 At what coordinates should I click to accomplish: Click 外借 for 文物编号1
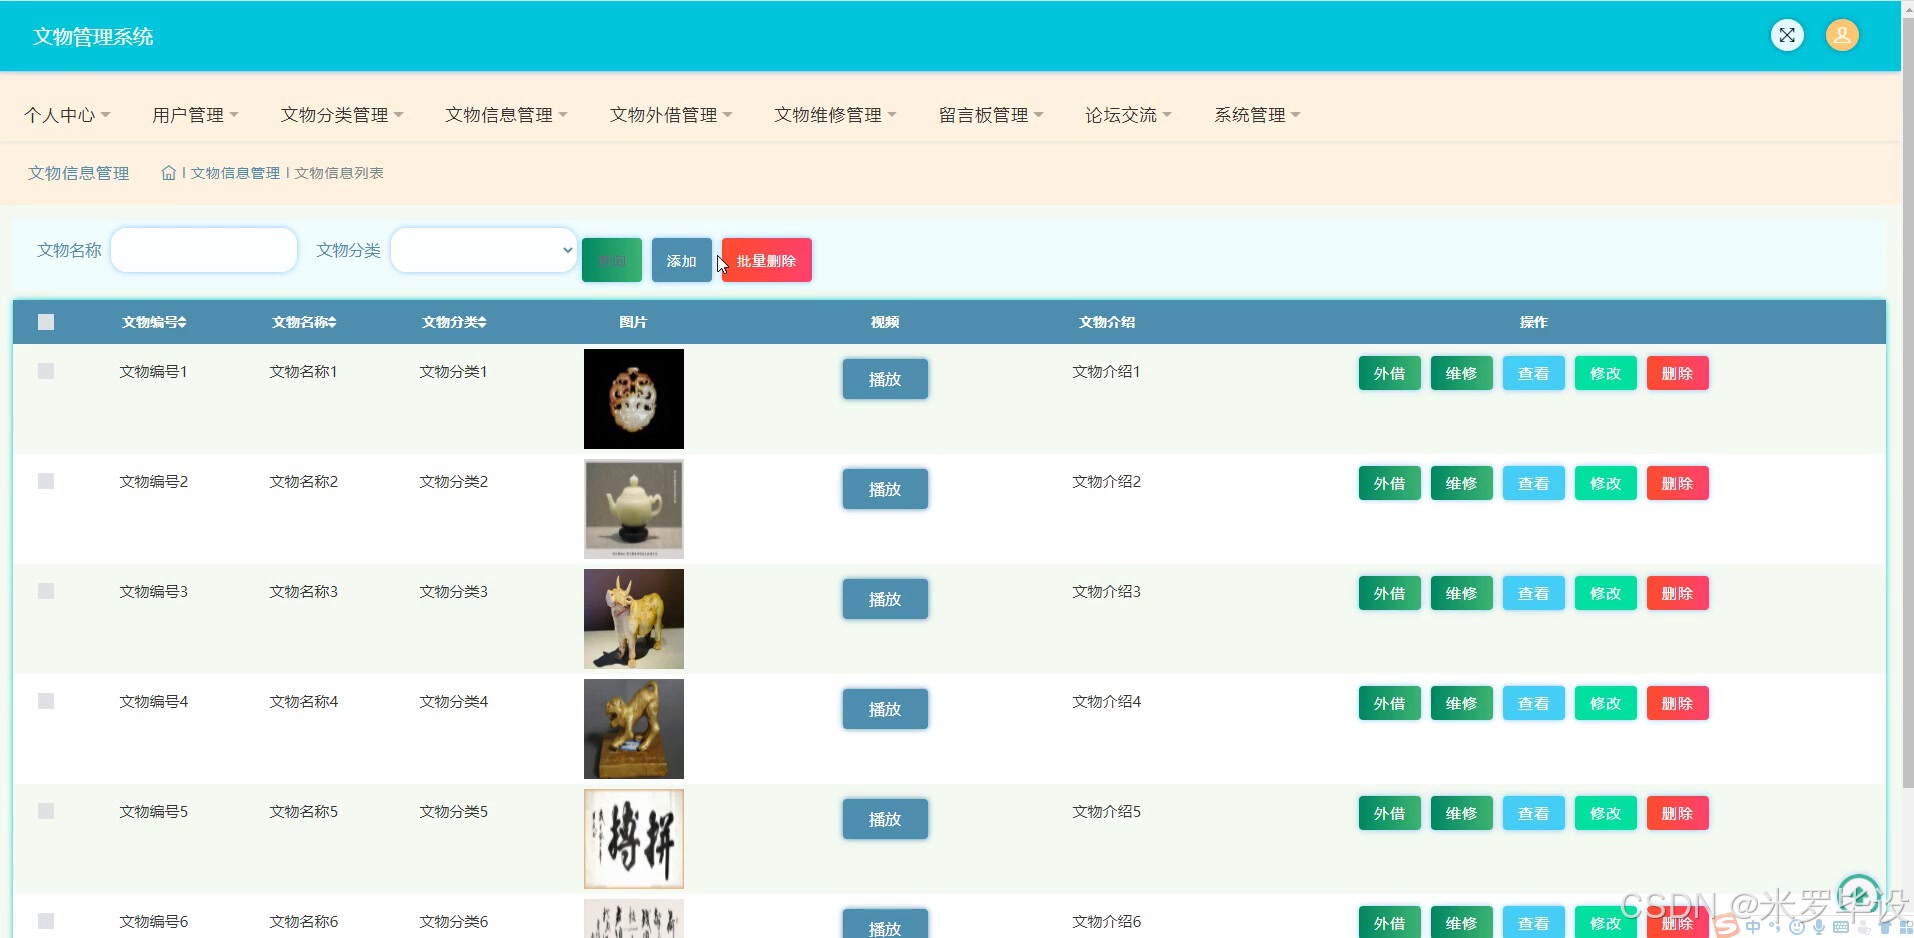tap(1389, 373)
